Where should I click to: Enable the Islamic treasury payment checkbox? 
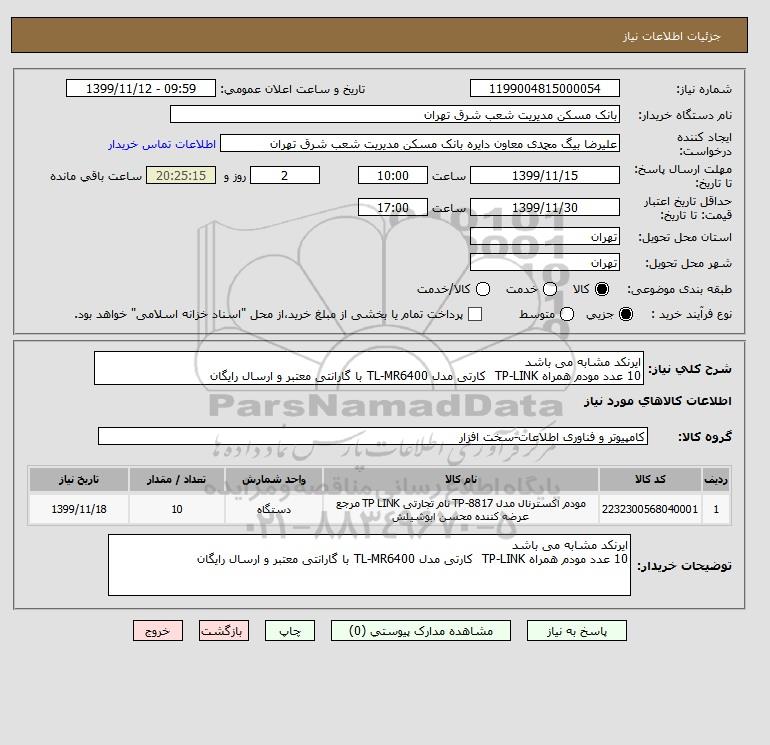tap(475, 314)
